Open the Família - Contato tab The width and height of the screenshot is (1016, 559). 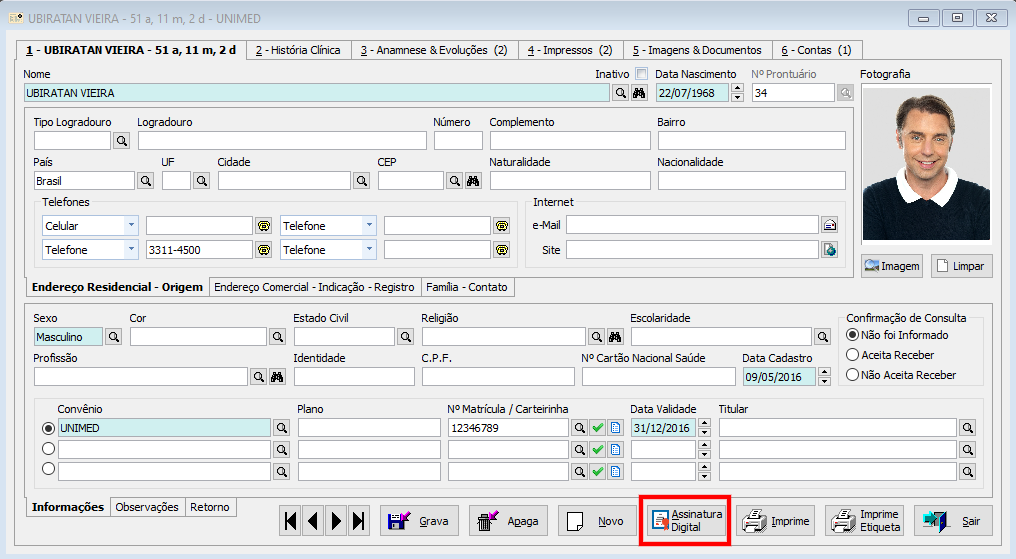point(467,287)
